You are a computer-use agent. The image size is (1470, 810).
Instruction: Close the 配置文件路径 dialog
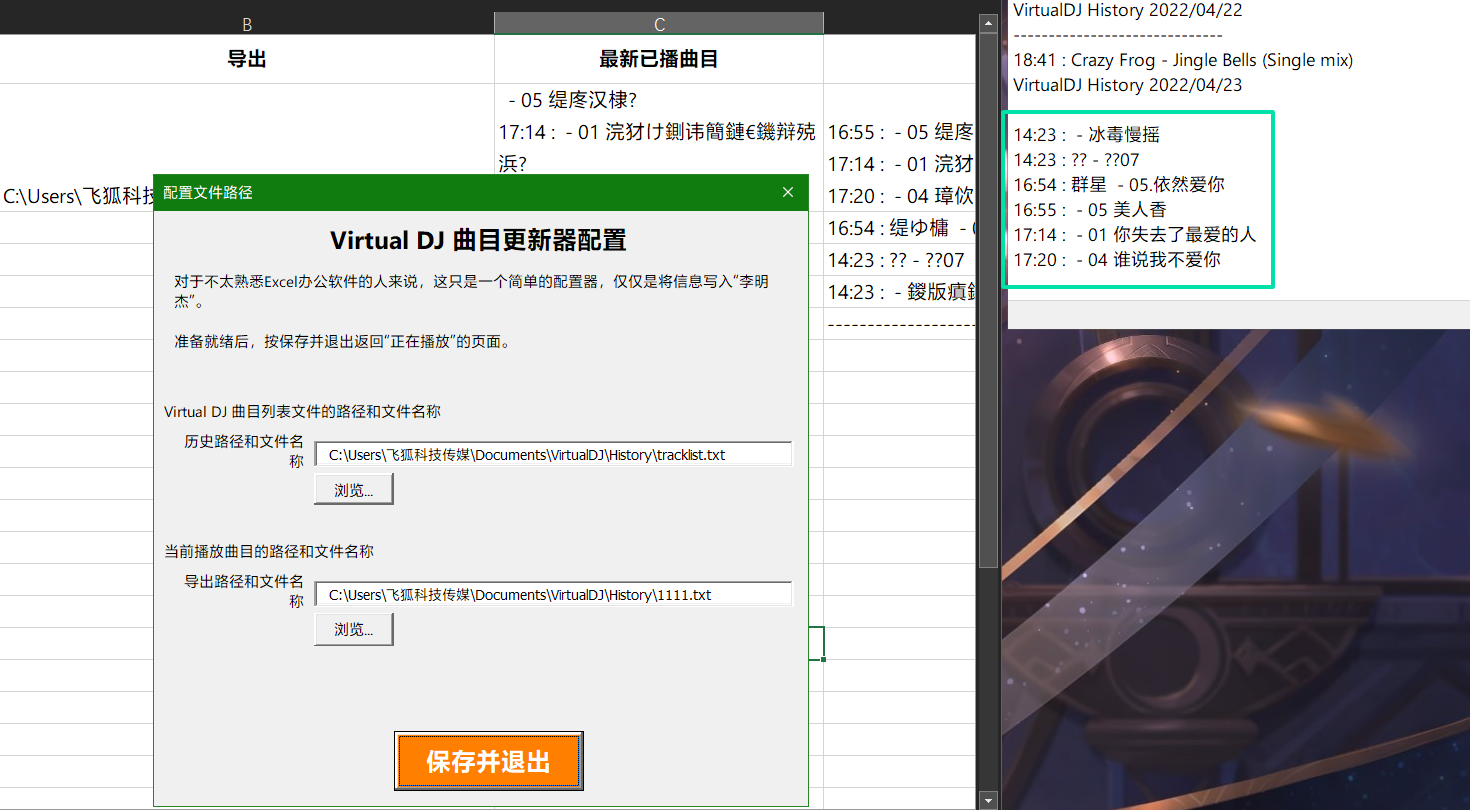click(788, 192)
